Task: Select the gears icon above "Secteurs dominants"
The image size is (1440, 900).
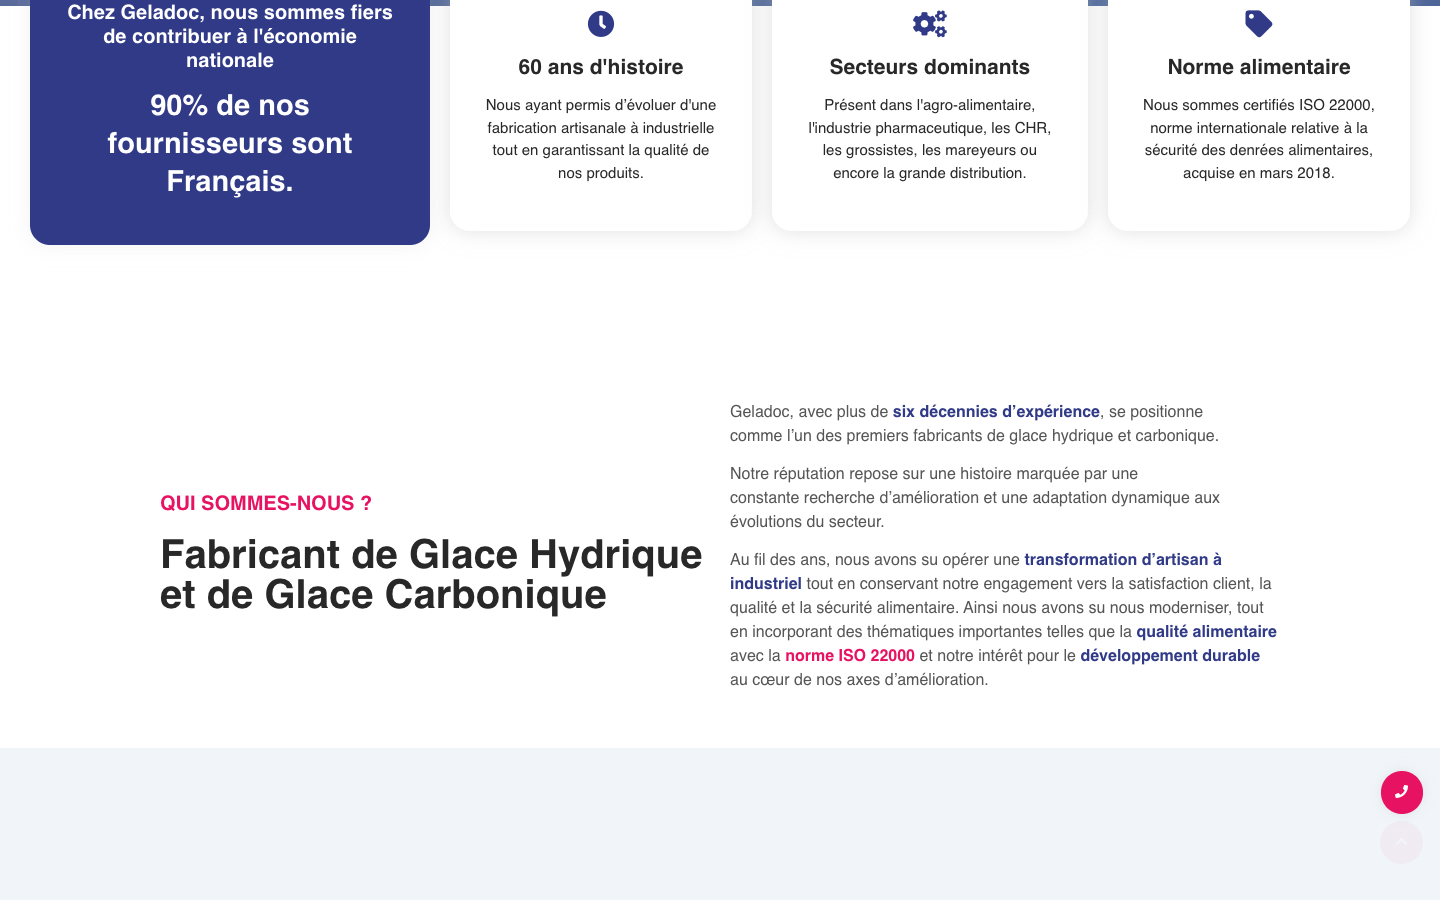Action: click(930, 23)
